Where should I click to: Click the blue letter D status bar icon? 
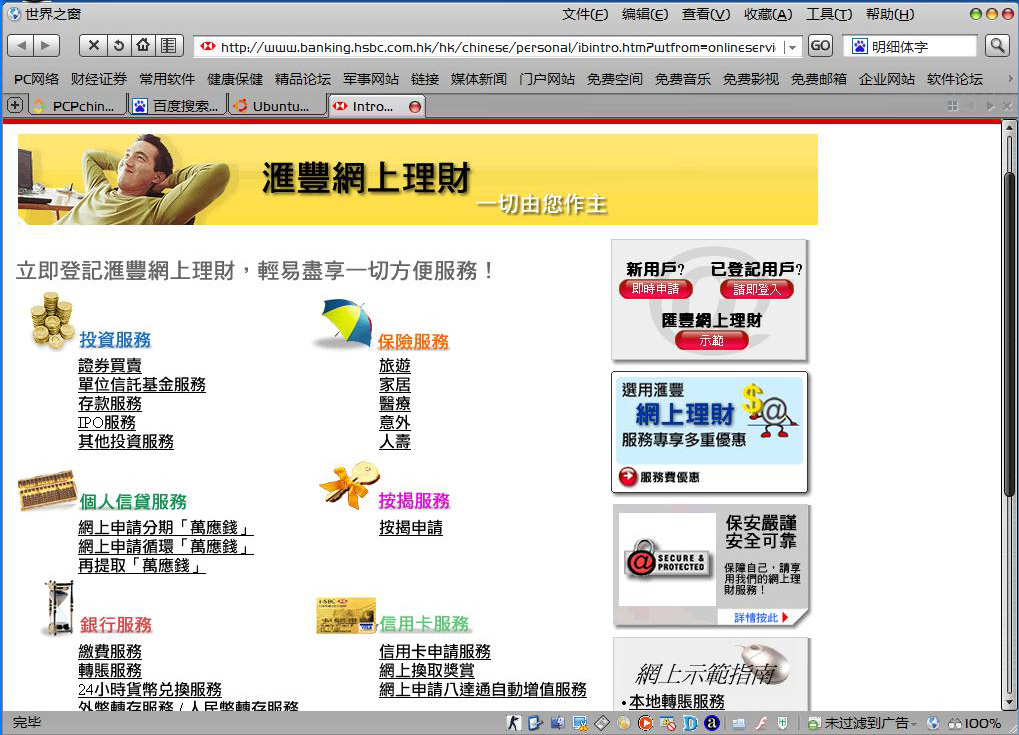coord(690,723)
